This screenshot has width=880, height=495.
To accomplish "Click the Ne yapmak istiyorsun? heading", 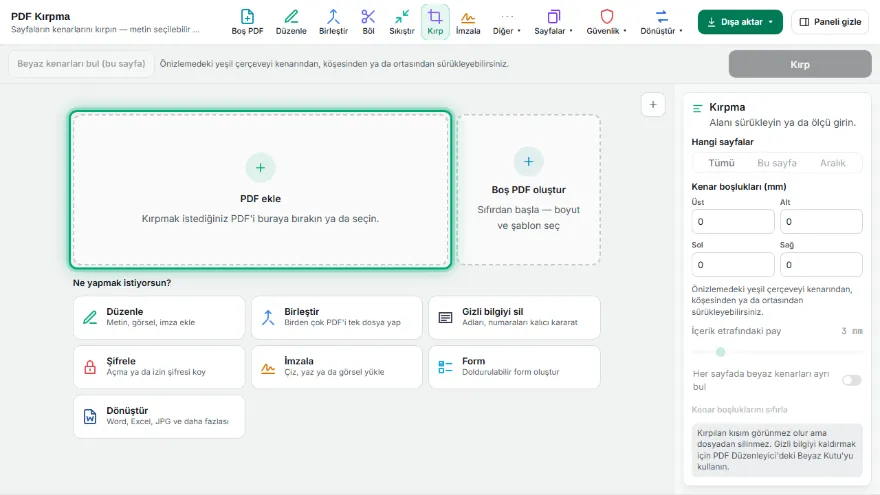I will tap(122, 283).
